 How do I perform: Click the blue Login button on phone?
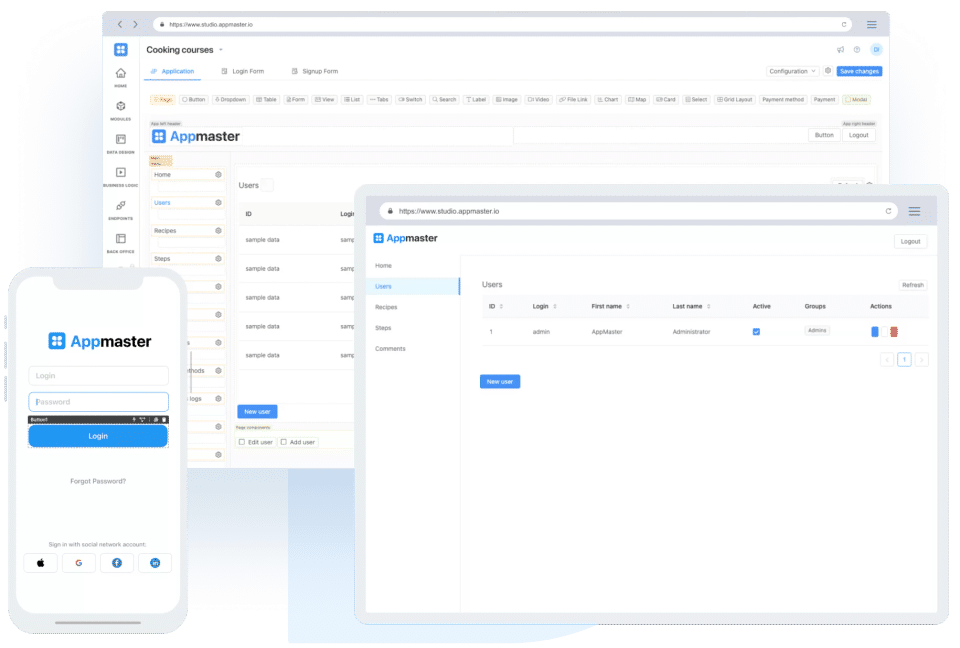[98, 436]
